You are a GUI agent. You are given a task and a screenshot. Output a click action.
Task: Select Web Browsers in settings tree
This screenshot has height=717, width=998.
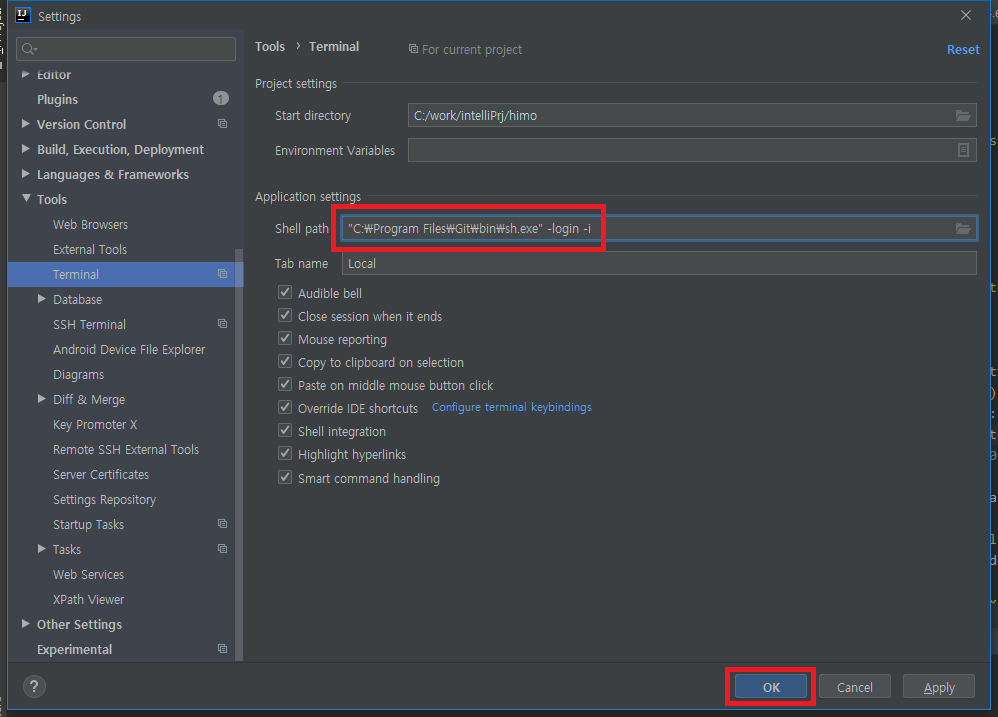point(90,225)
